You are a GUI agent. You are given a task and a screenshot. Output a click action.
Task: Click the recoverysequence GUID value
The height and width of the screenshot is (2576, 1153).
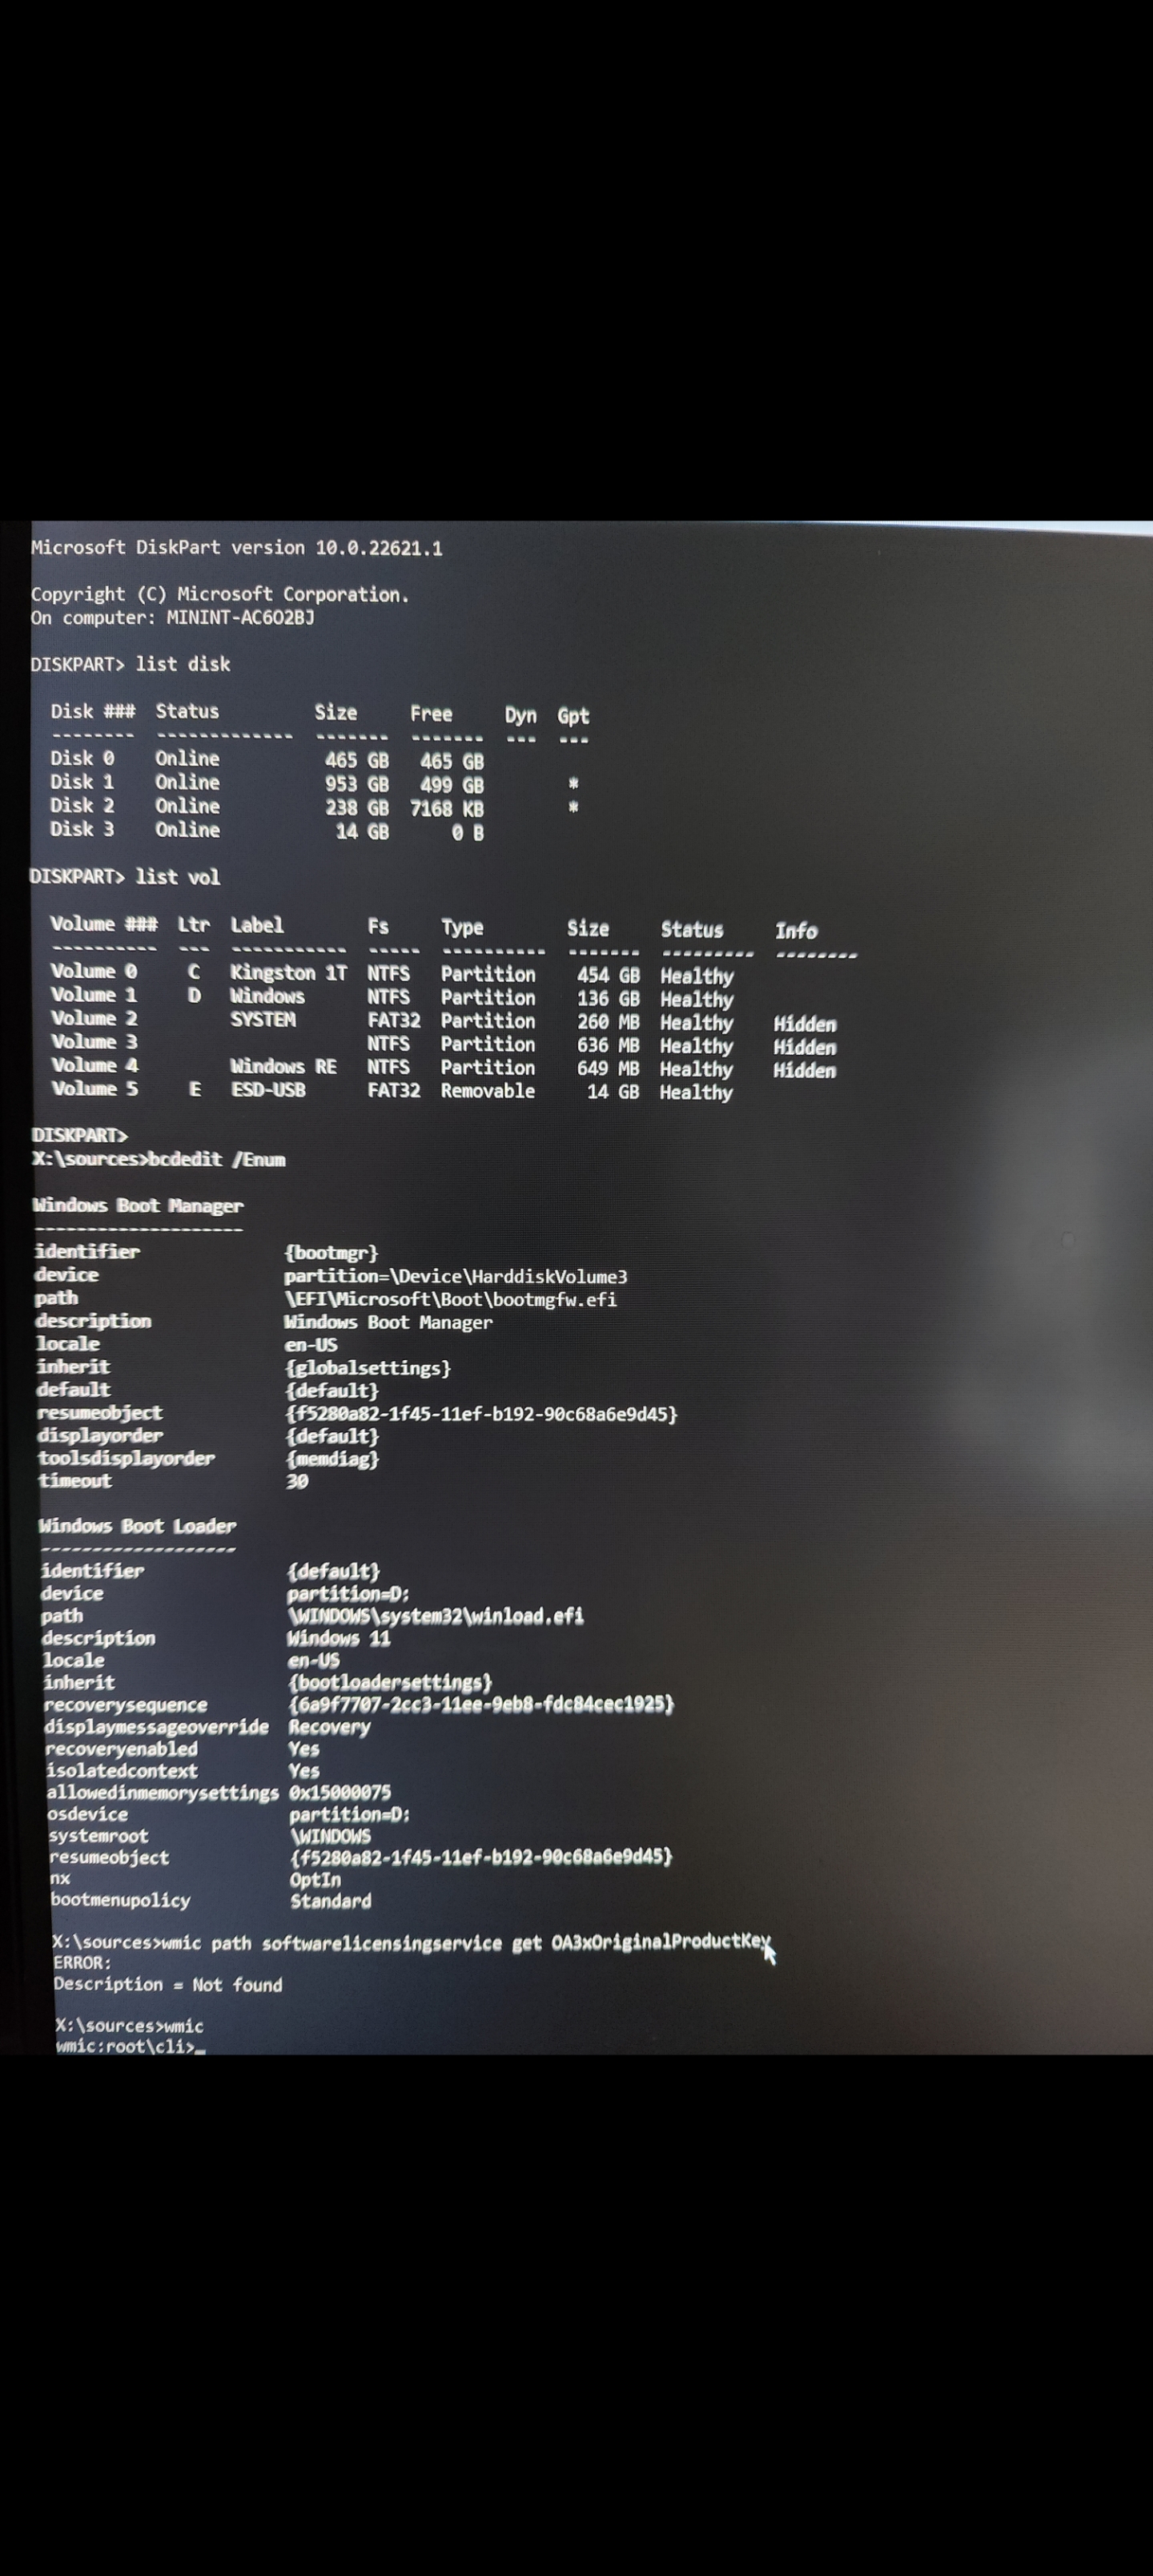click(x=481, y=1704)
